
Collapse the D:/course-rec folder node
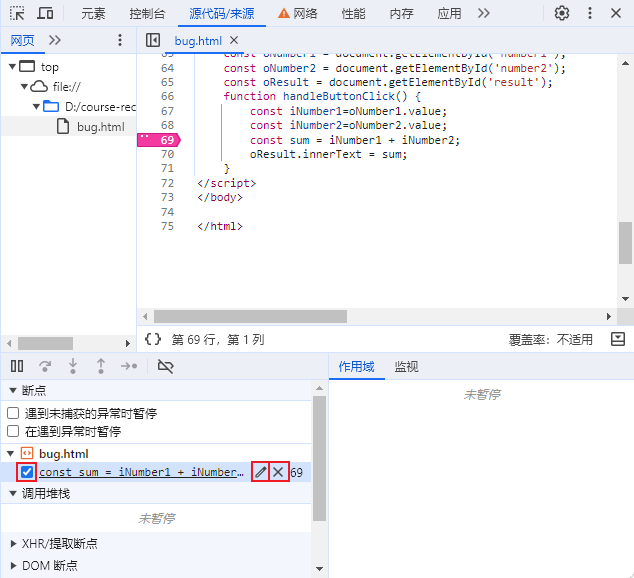[36, 107]
